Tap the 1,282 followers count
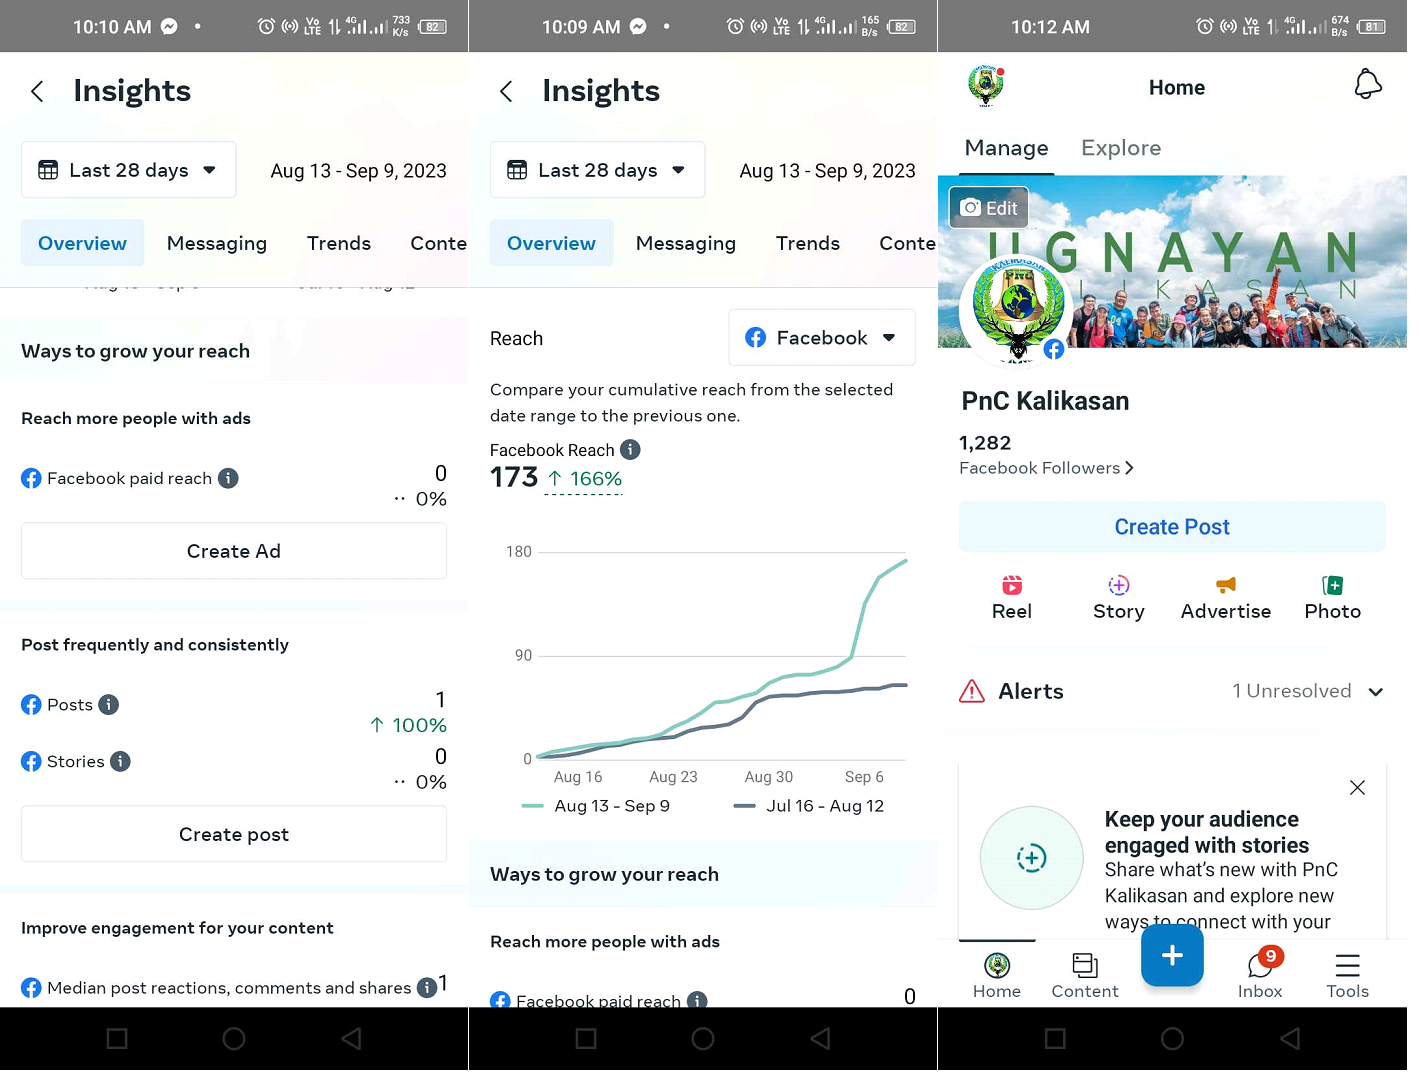This screenshot has width=1421, height=1085. pos(985,443)
